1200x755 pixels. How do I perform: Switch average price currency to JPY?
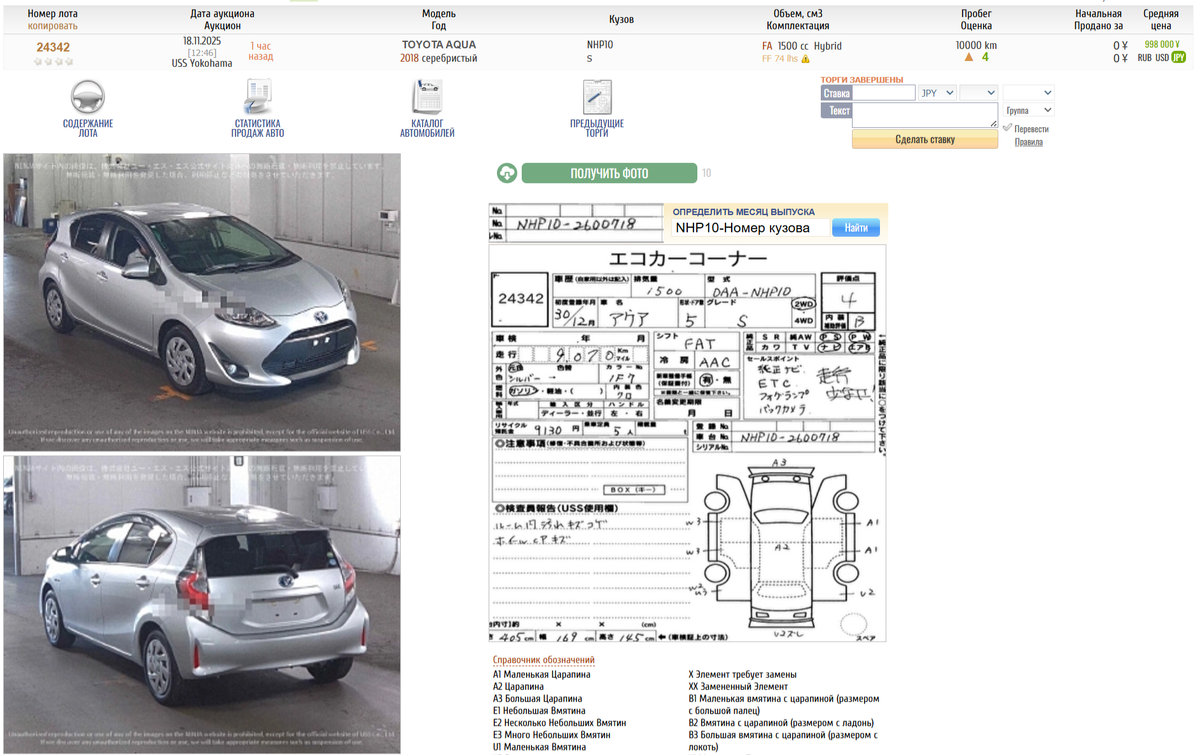[x=1179, y=57]
